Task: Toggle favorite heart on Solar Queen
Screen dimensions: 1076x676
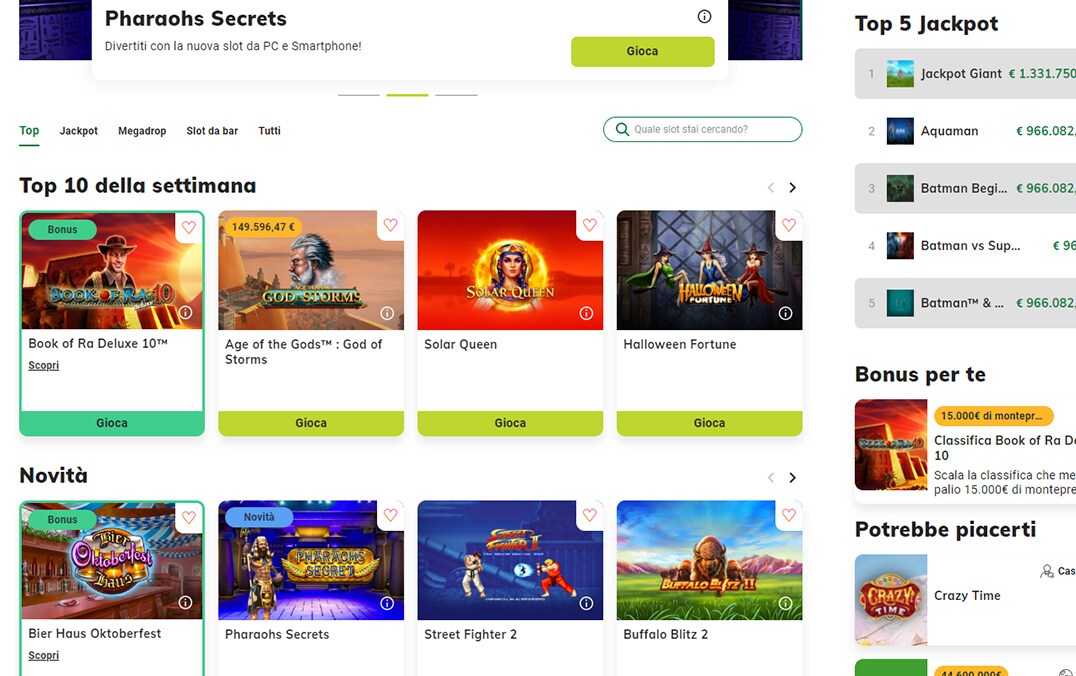Action: [589, 225]
